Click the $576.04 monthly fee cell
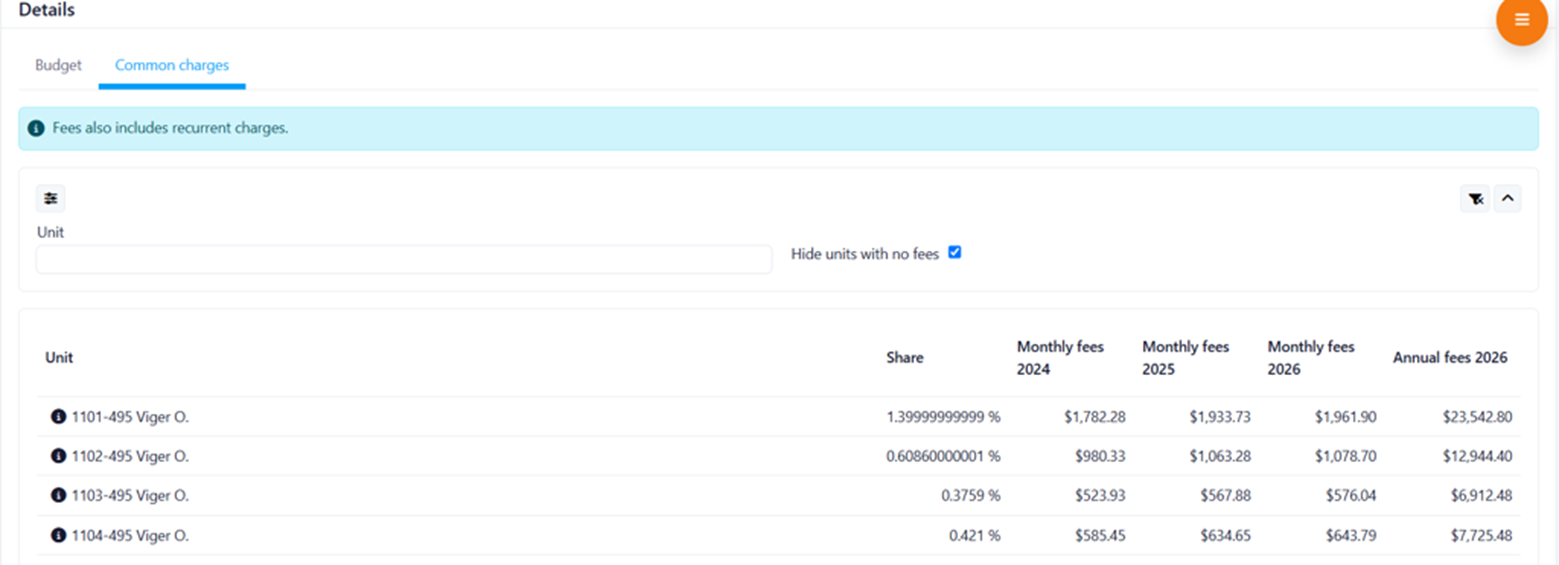Screen dimensions: 1559x565 coord(1352,496)
